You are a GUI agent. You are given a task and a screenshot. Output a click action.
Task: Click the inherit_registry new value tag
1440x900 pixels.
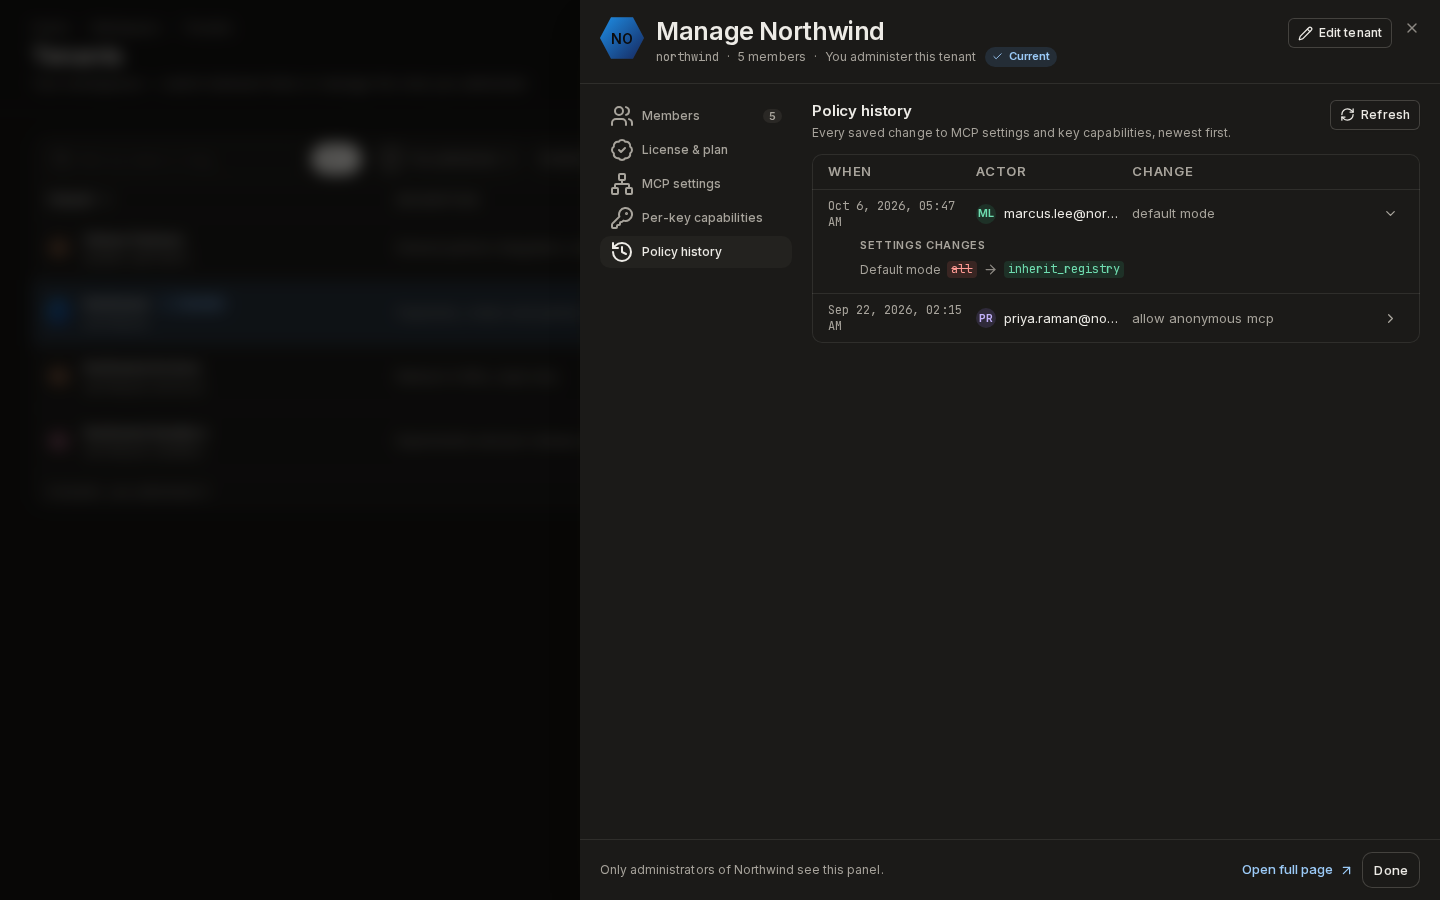coord(1064,269)
